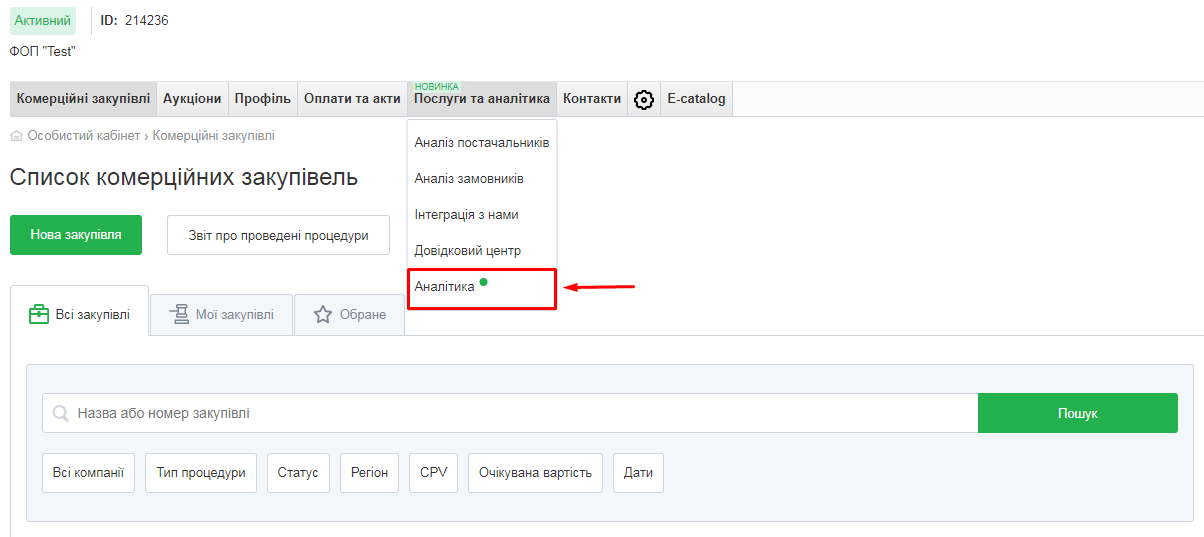Open the Очікувана вартість filter

click(x=535, y=473)
